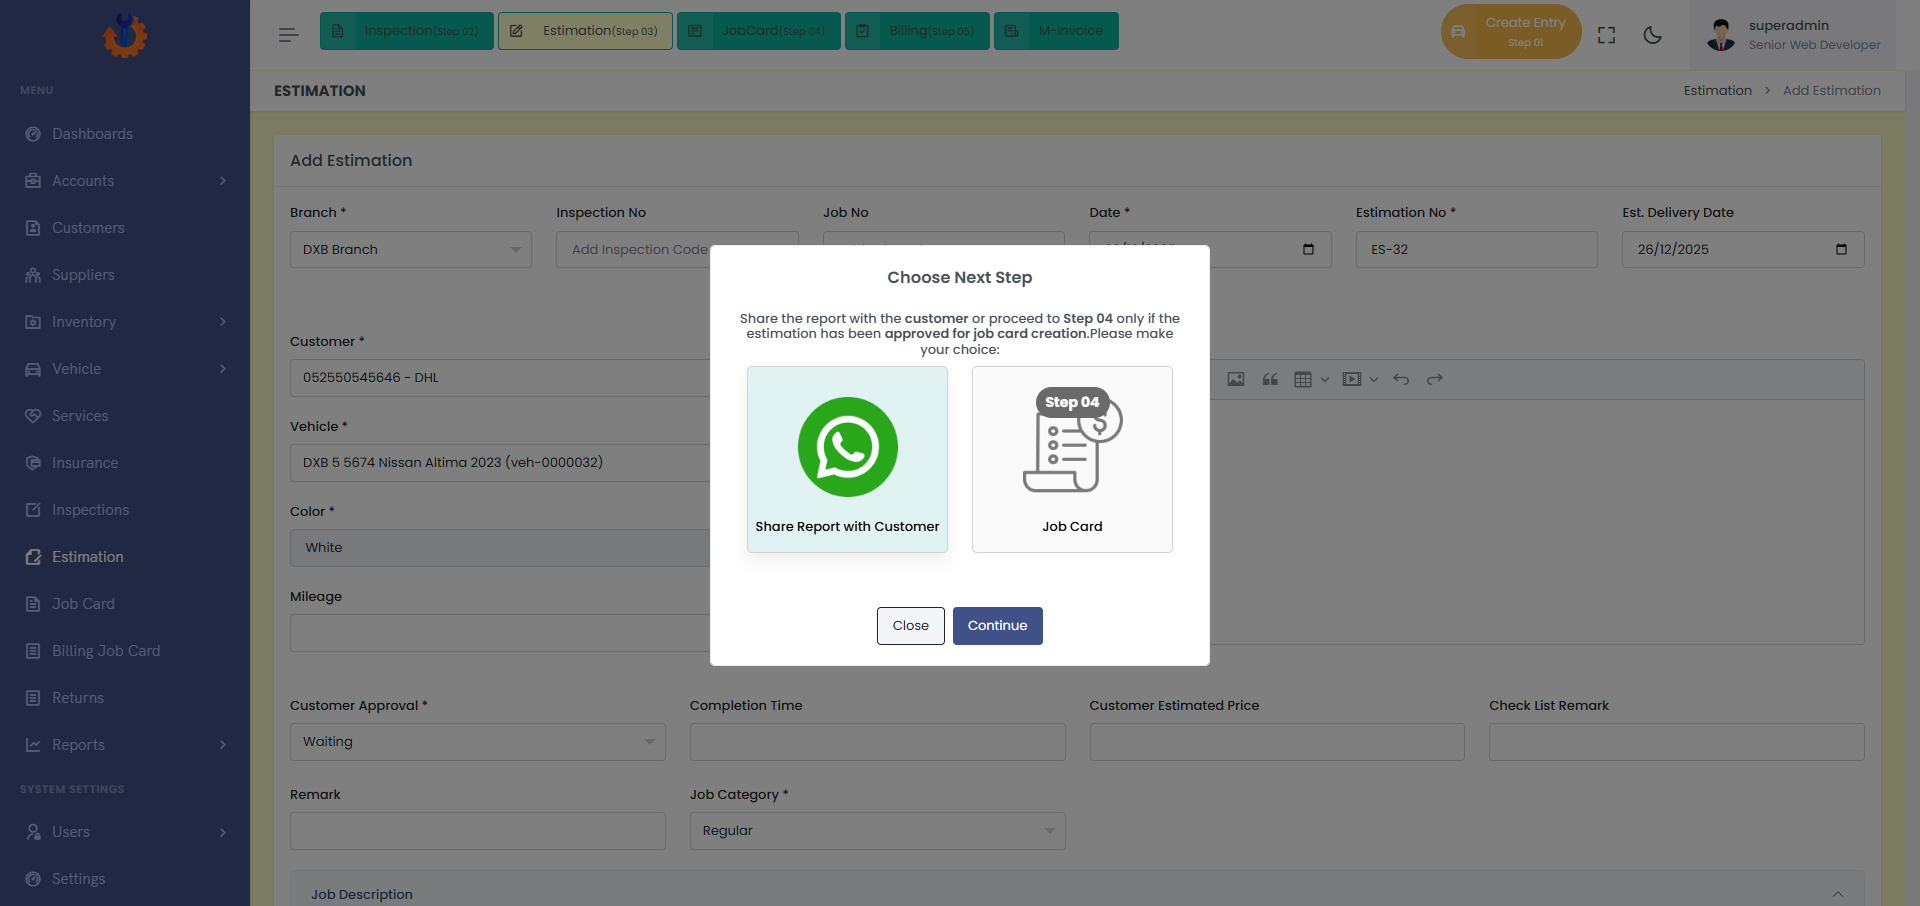Click the Estimation breadcrumb link
Viewport: 1920px width, 906px height.
pyautogui.click(x=1718, y=91)
